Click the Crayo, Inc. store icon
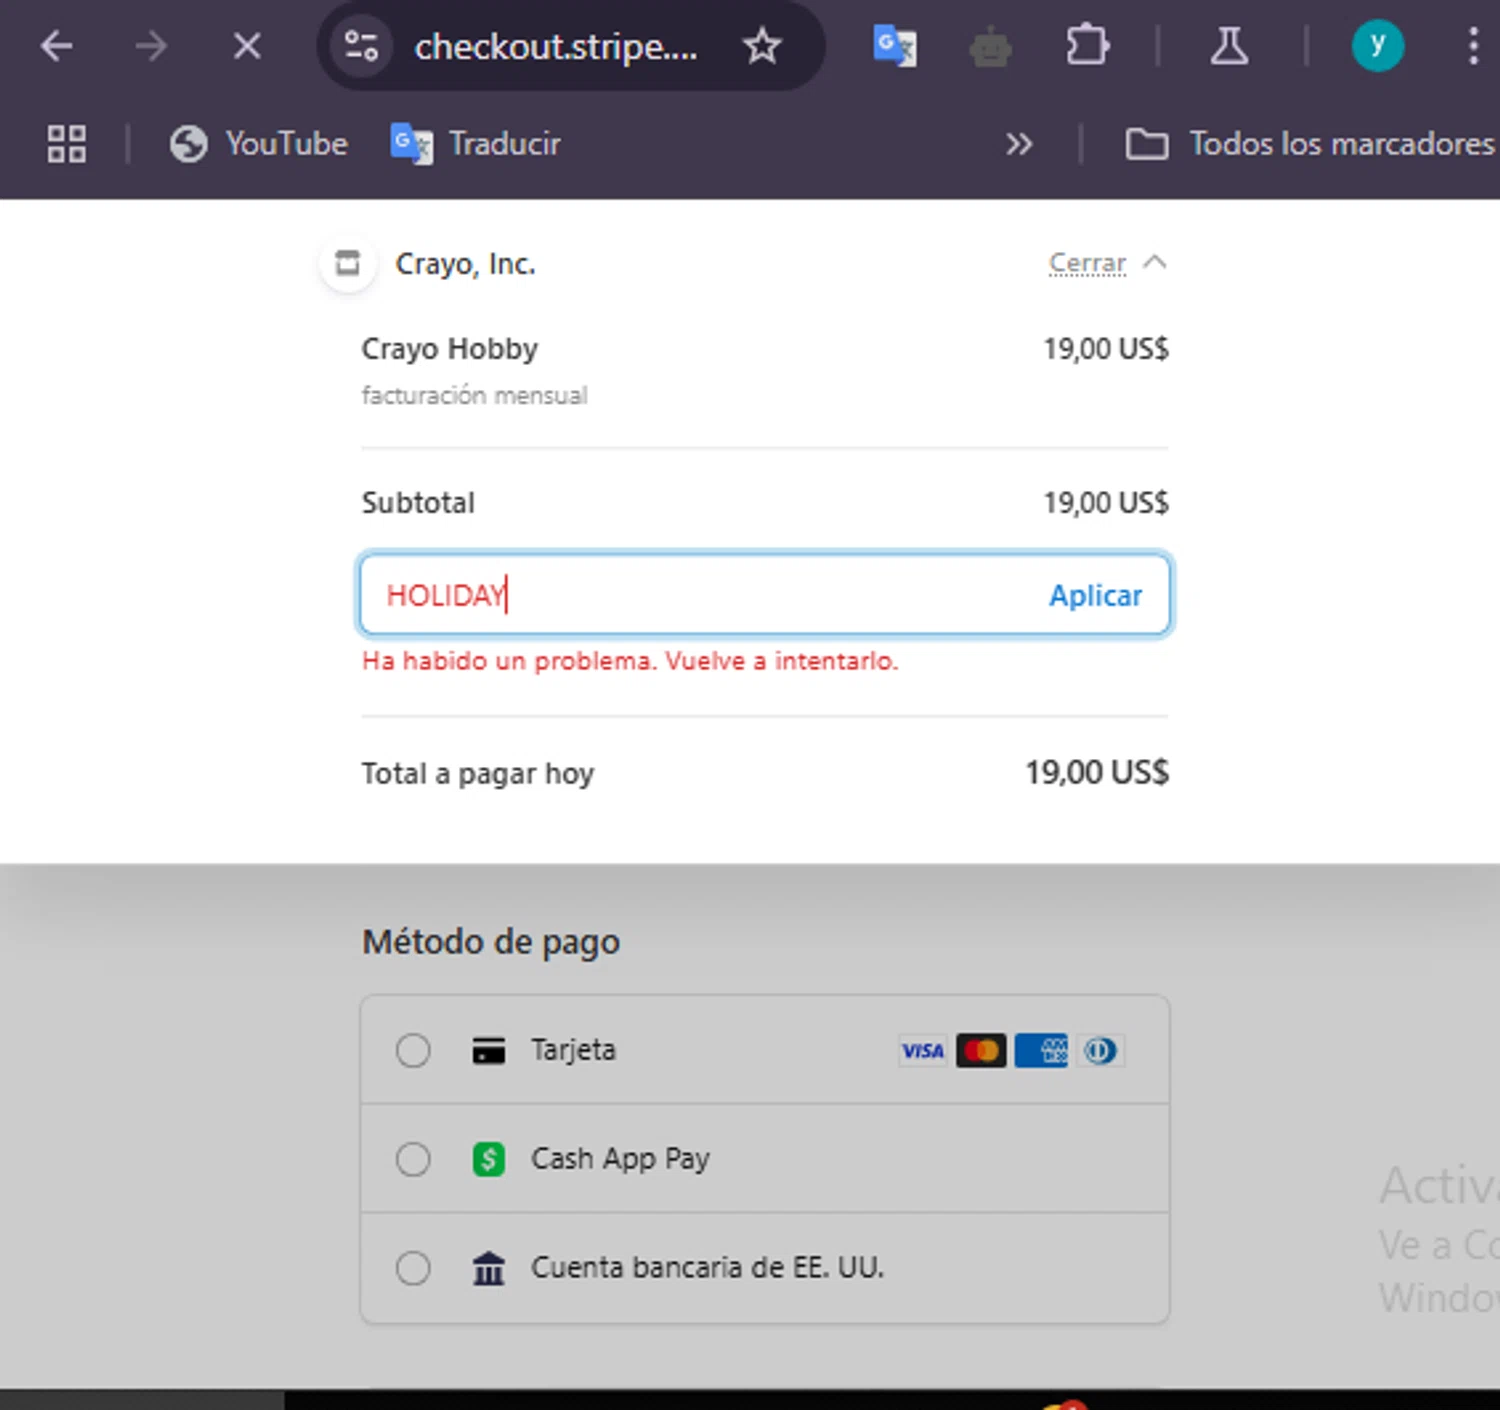1500x1410 pixels. click(348, 264)
